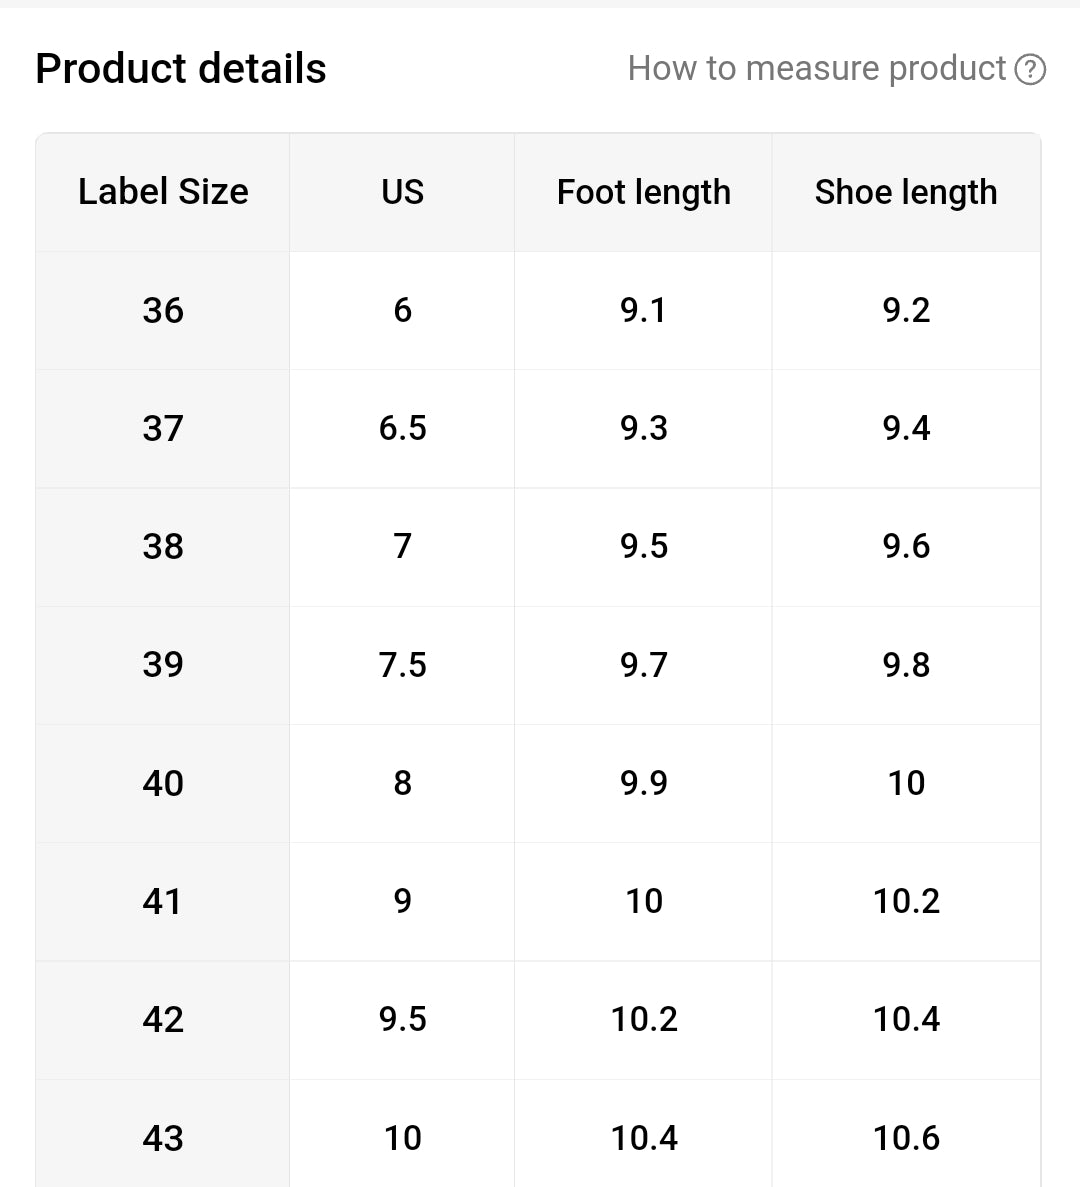The image size is (1080, 1187).
Task: Select shoe length 10.6 cell
Action: (906, 1137)
